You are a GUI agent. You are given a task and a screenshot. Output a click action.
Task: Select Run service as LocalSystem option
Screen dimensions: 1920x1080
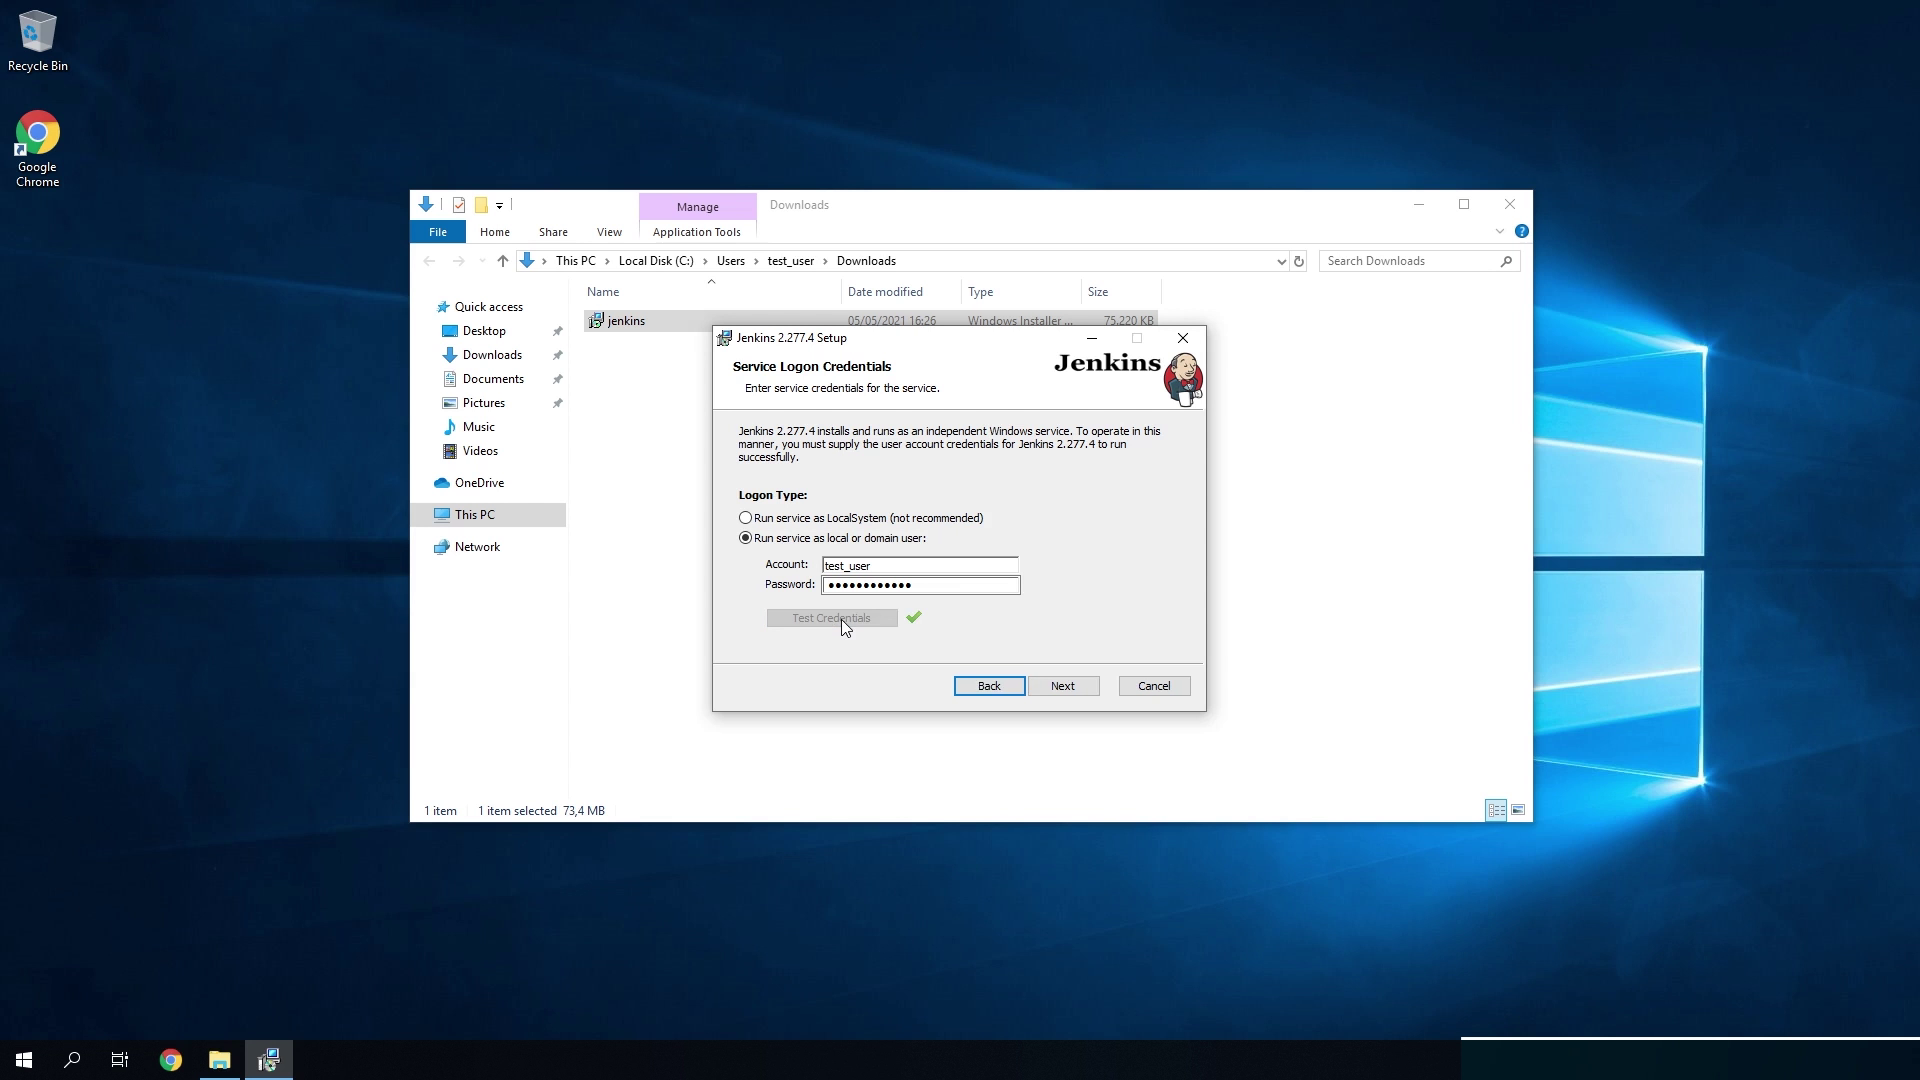pyautogui.click(x=745, y=518)
